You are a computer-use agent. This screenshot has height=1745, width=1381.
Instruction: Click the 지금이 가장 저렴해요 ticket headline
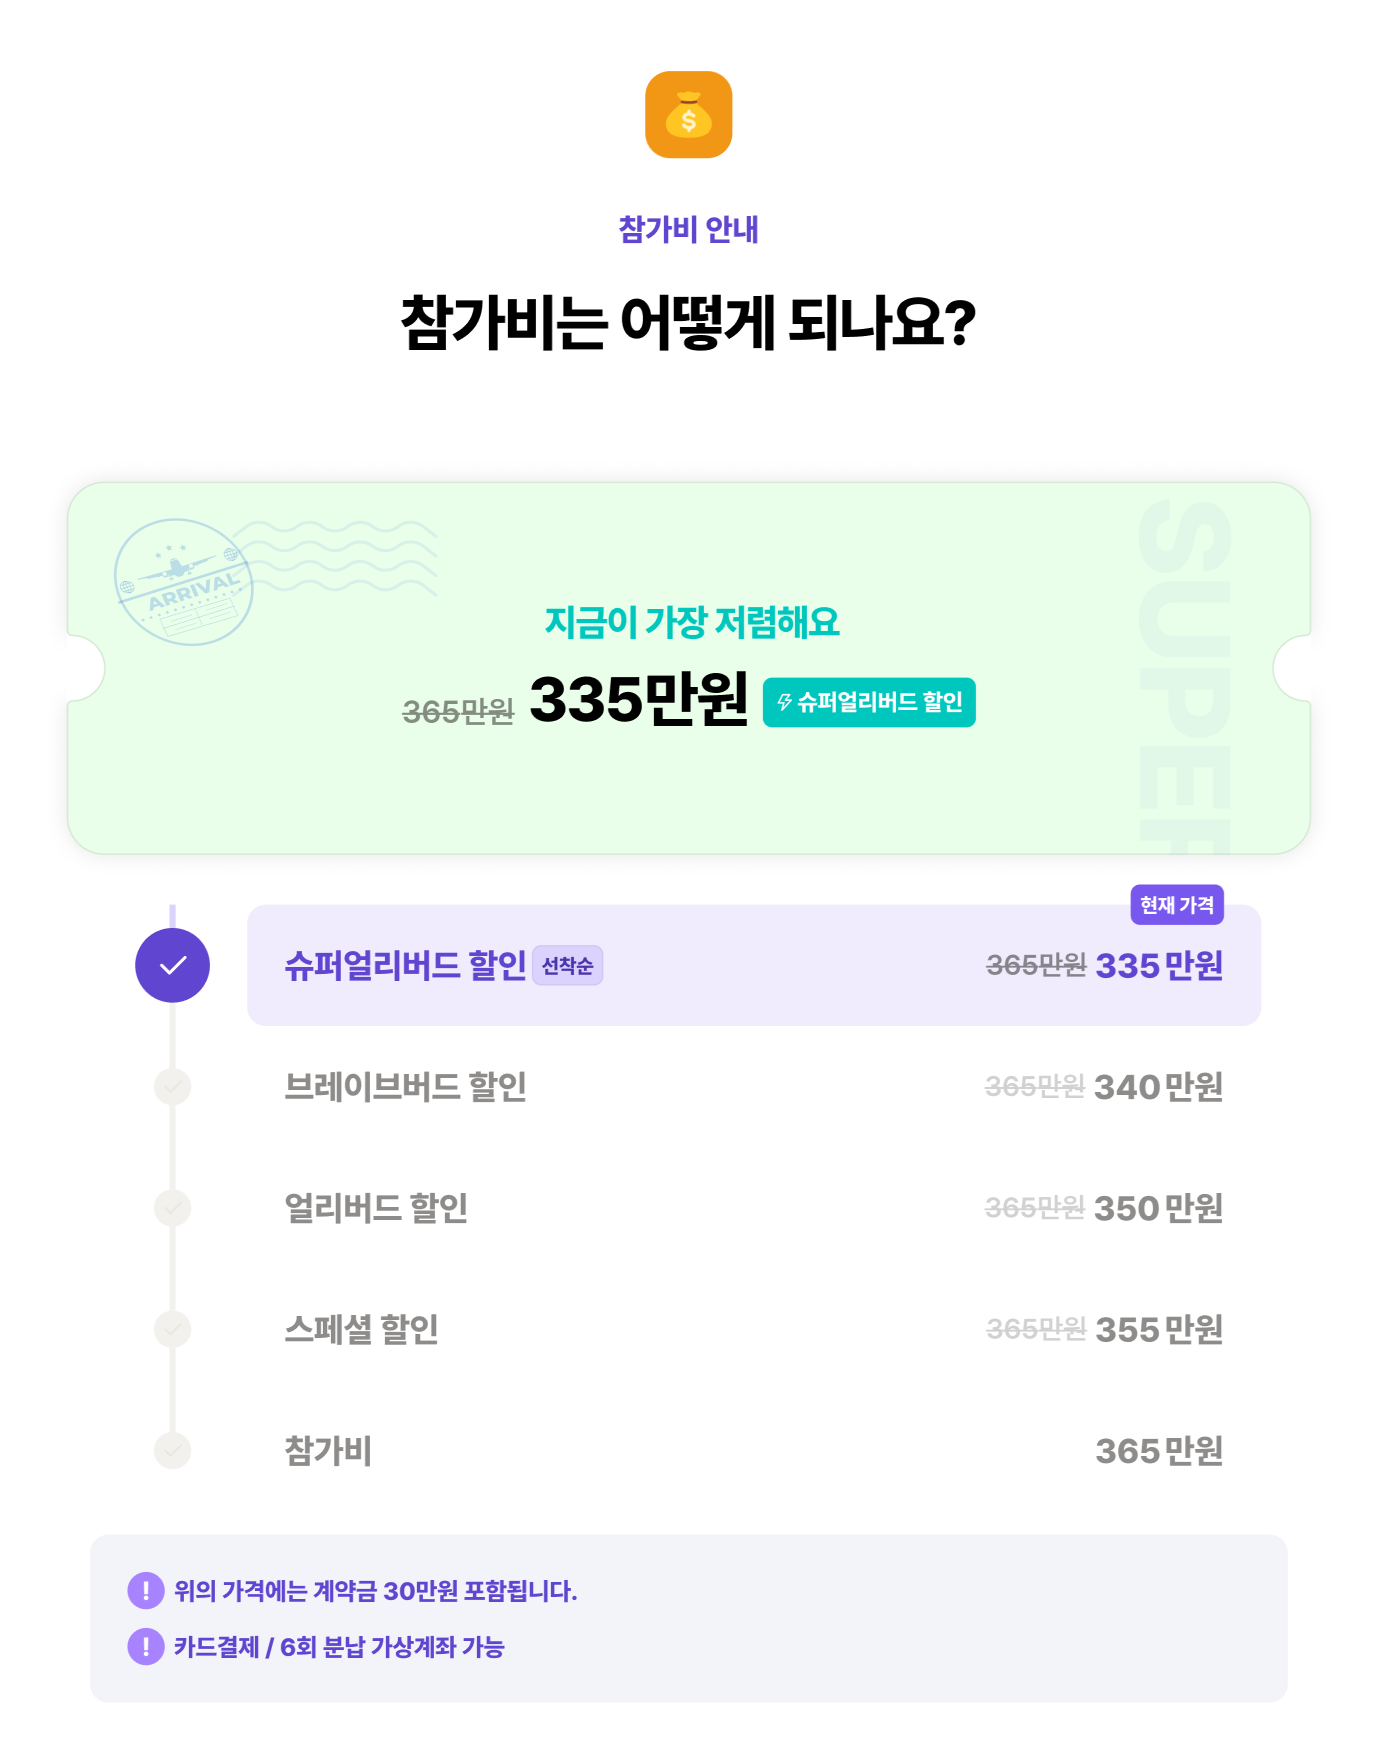692,622
